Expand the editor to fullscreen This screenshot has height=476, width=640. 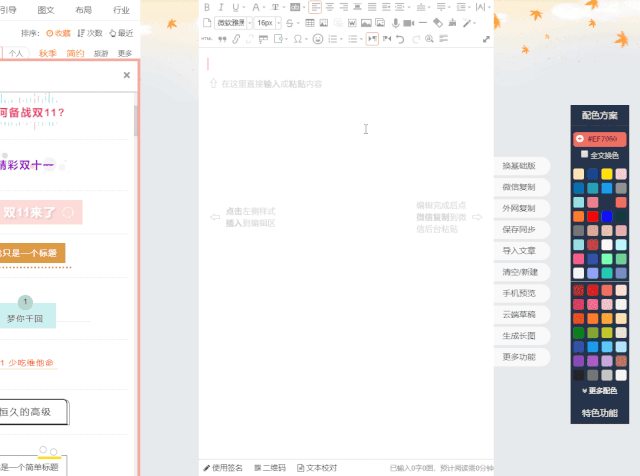[x=486, y=39]
